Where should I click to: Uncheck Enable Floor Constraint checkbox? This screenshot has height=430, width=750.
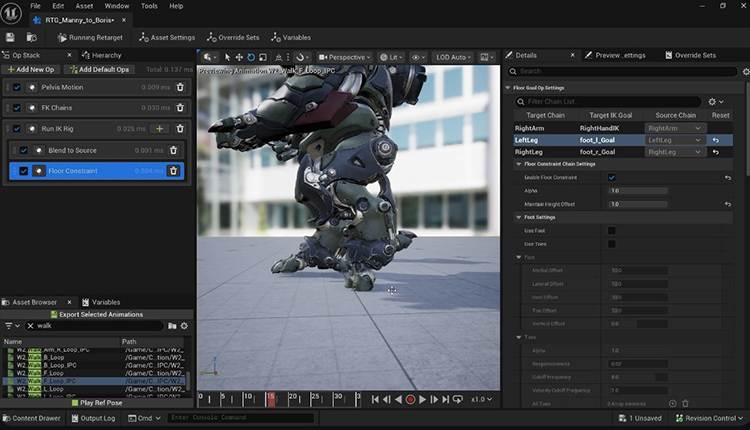611,177
